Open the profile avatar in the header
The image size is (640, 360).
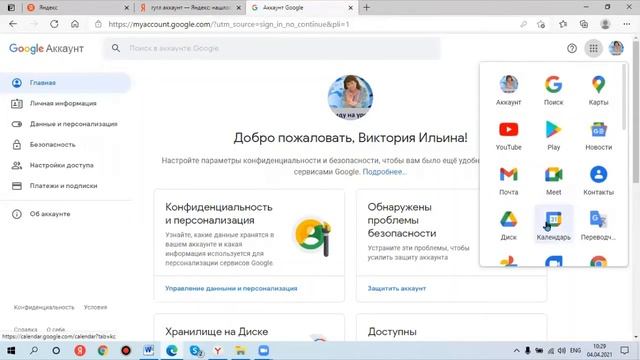pos(616,48)
